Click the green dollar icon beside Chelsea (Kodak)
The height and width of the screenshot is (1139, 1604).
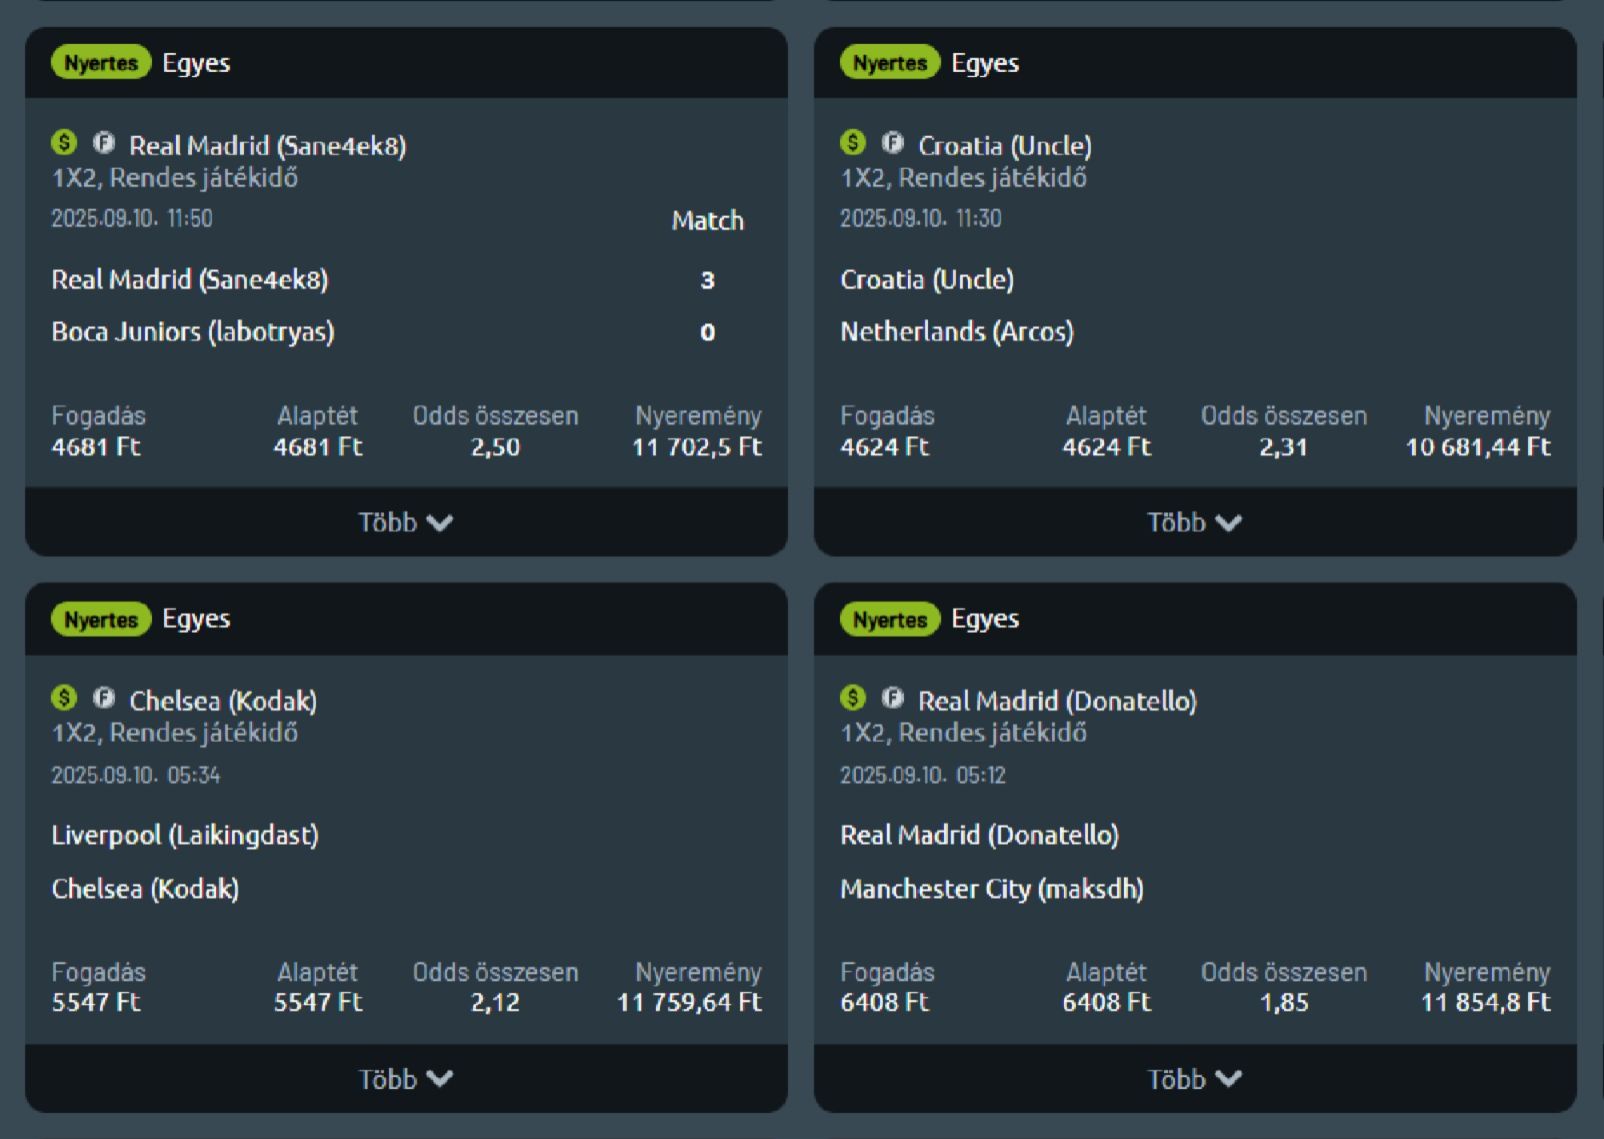coord(64,698)
